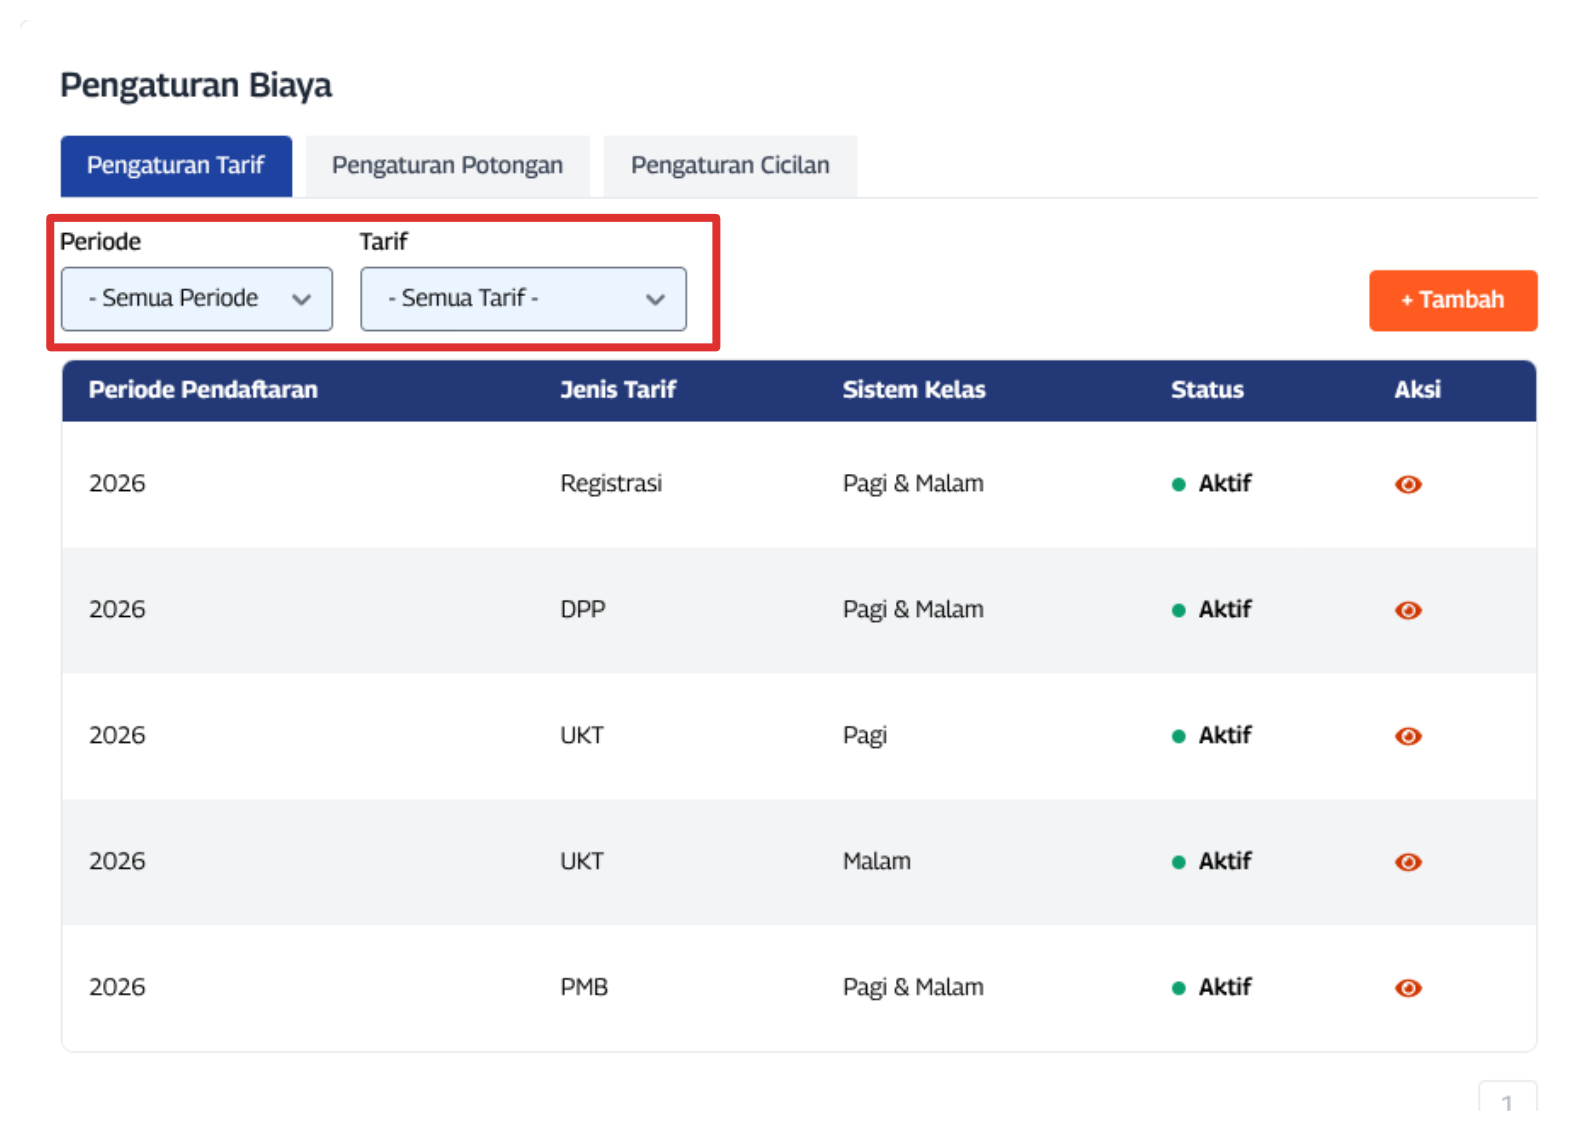Open the Pengaturan Cicilan tab
Viewport: 1588px width, 1130px height.
pyautogui.click(x=729, y=166)
